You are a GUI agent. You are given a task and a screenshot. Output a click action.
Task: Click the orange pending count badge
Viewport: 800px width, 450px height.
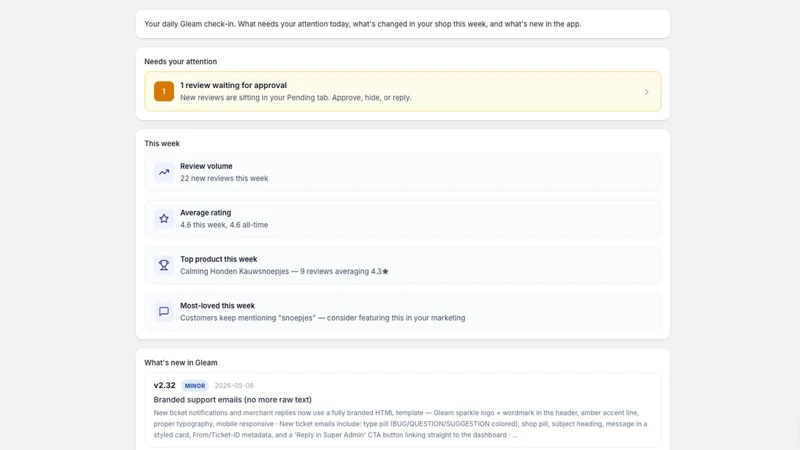click(164, 91)
